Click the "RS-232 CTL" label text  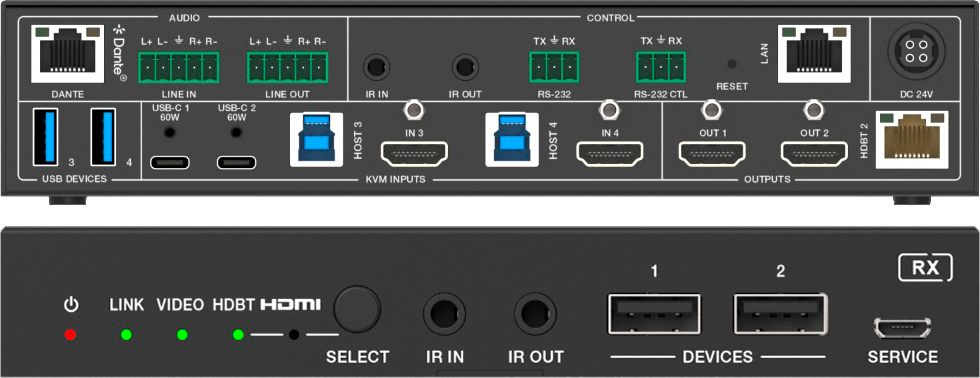[660, 94]
